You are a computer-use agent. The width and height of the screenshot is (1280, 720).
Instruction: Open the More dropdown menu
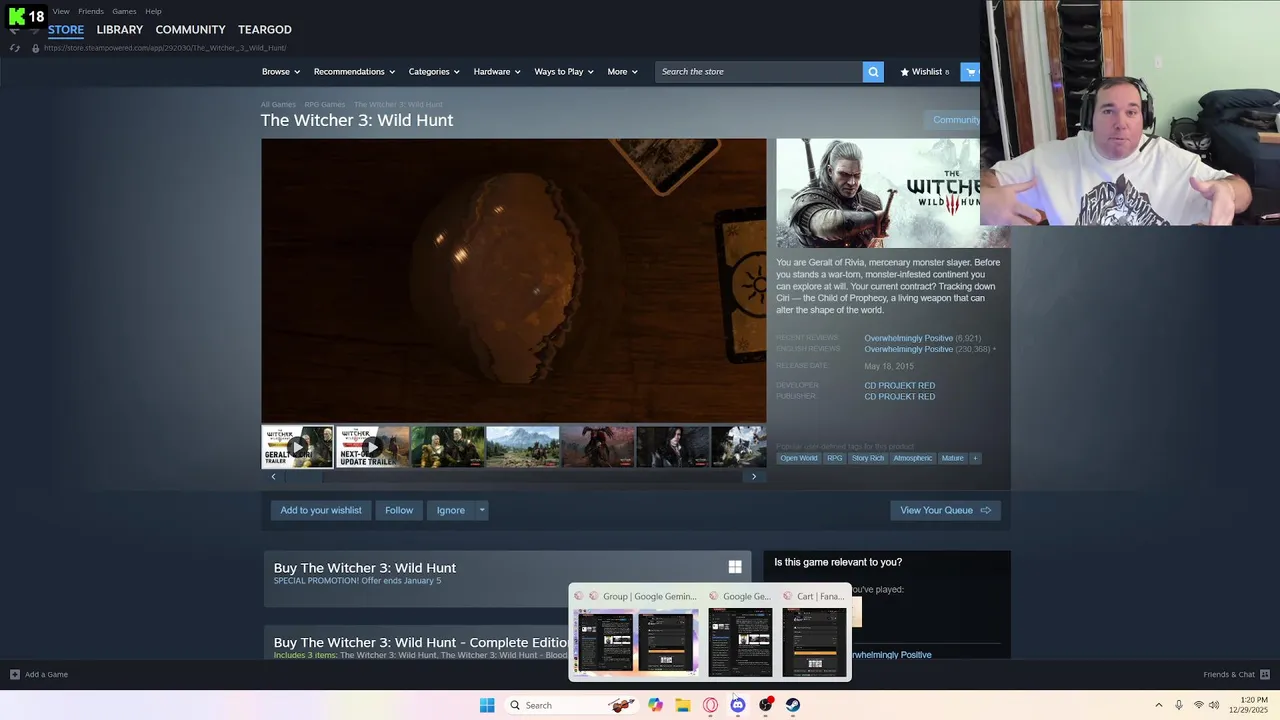coord(622,72)
